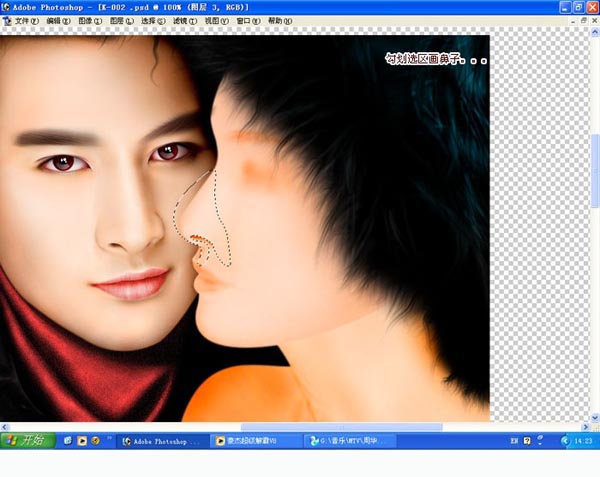Click the vertical scrollbar thumb

(595, 171)
